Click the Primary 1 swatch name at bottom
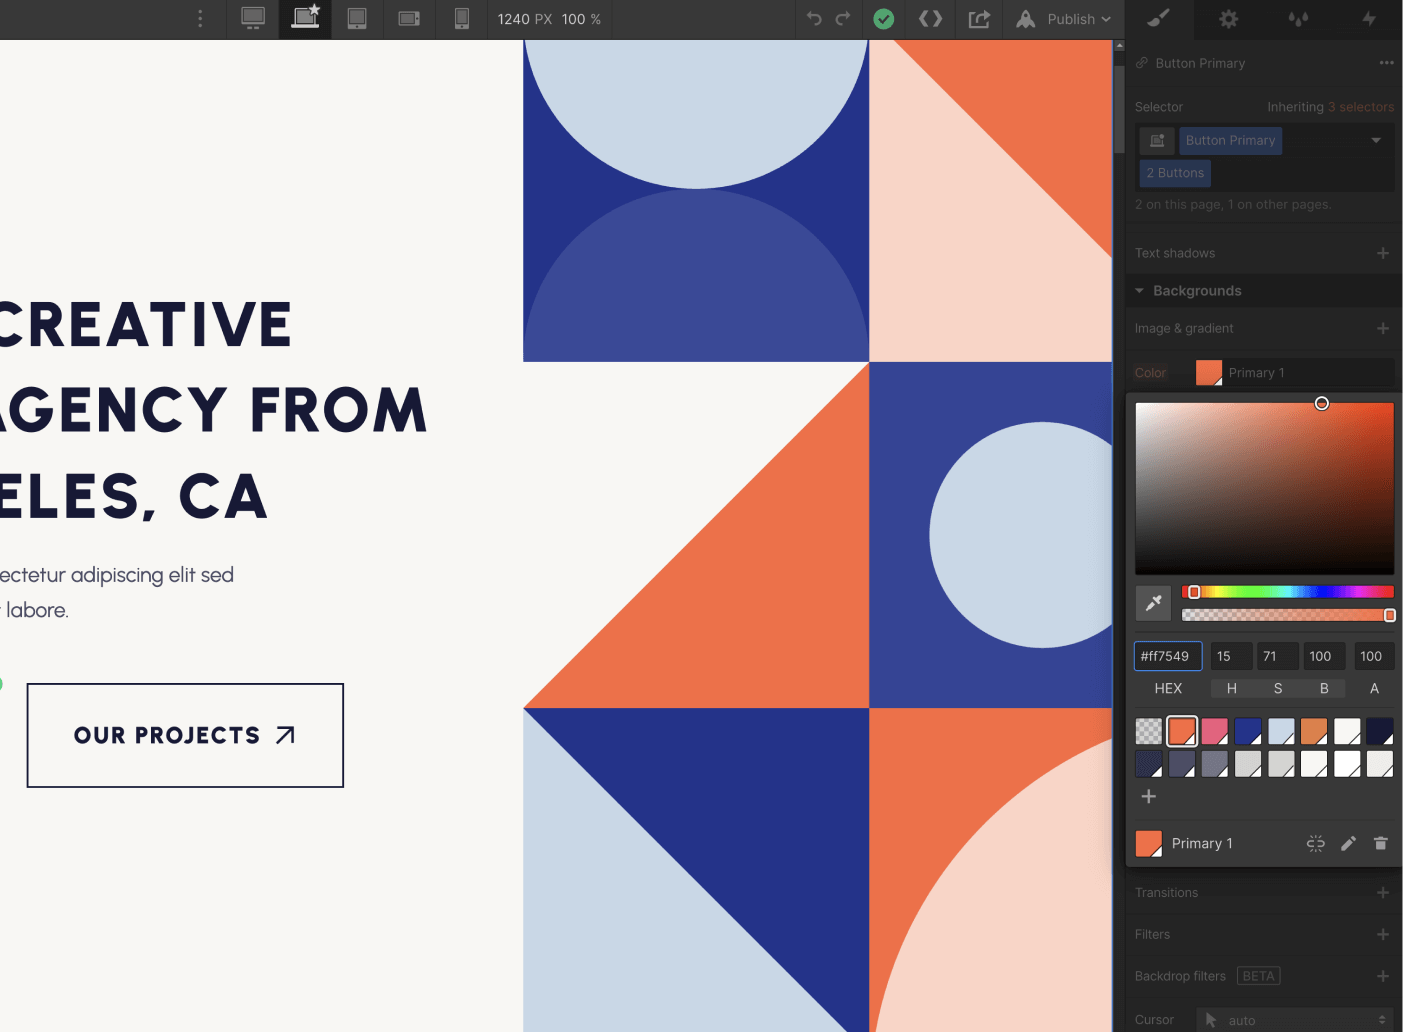 1202,844
